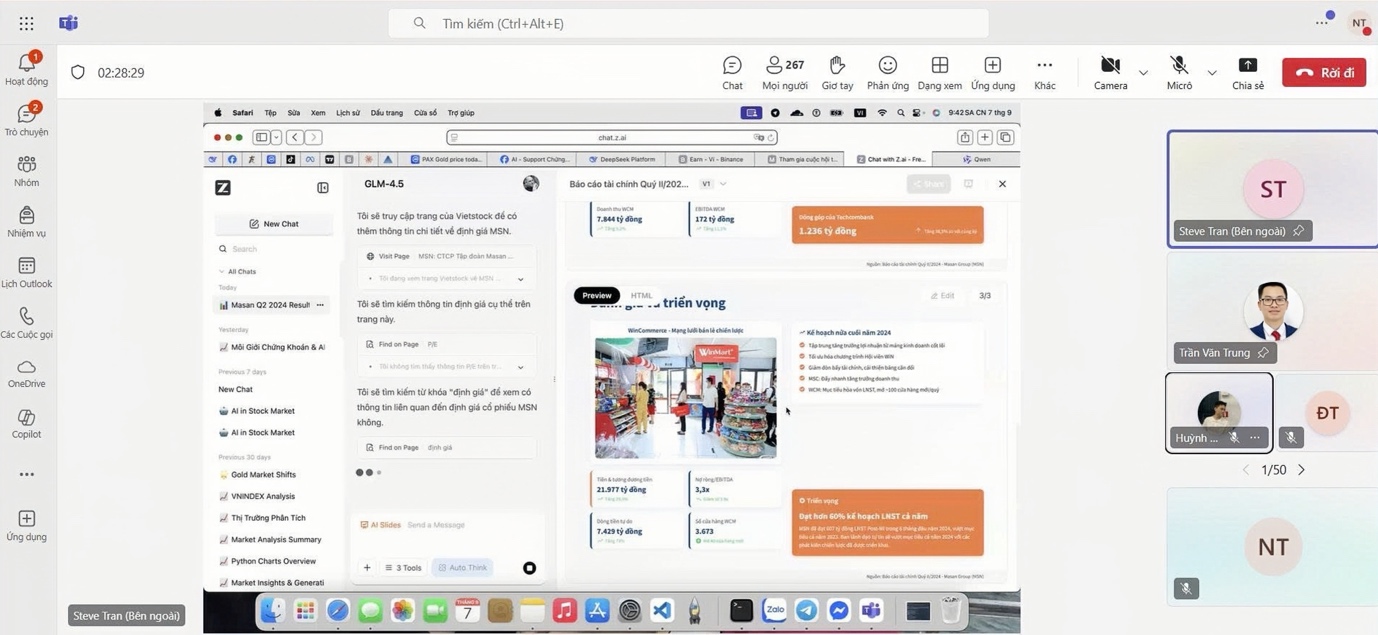This screenshot has width=1378, height=635.
Task: Expand the Camera options dropdown arrow
Action: tap(1143, 73)
